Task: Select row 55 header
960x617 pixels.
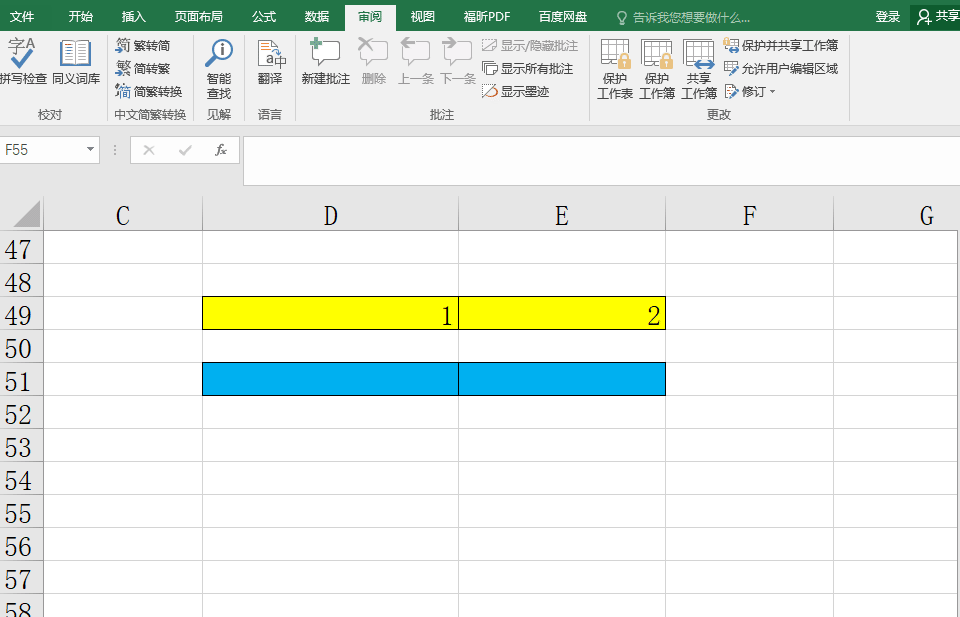Action: 21,513
